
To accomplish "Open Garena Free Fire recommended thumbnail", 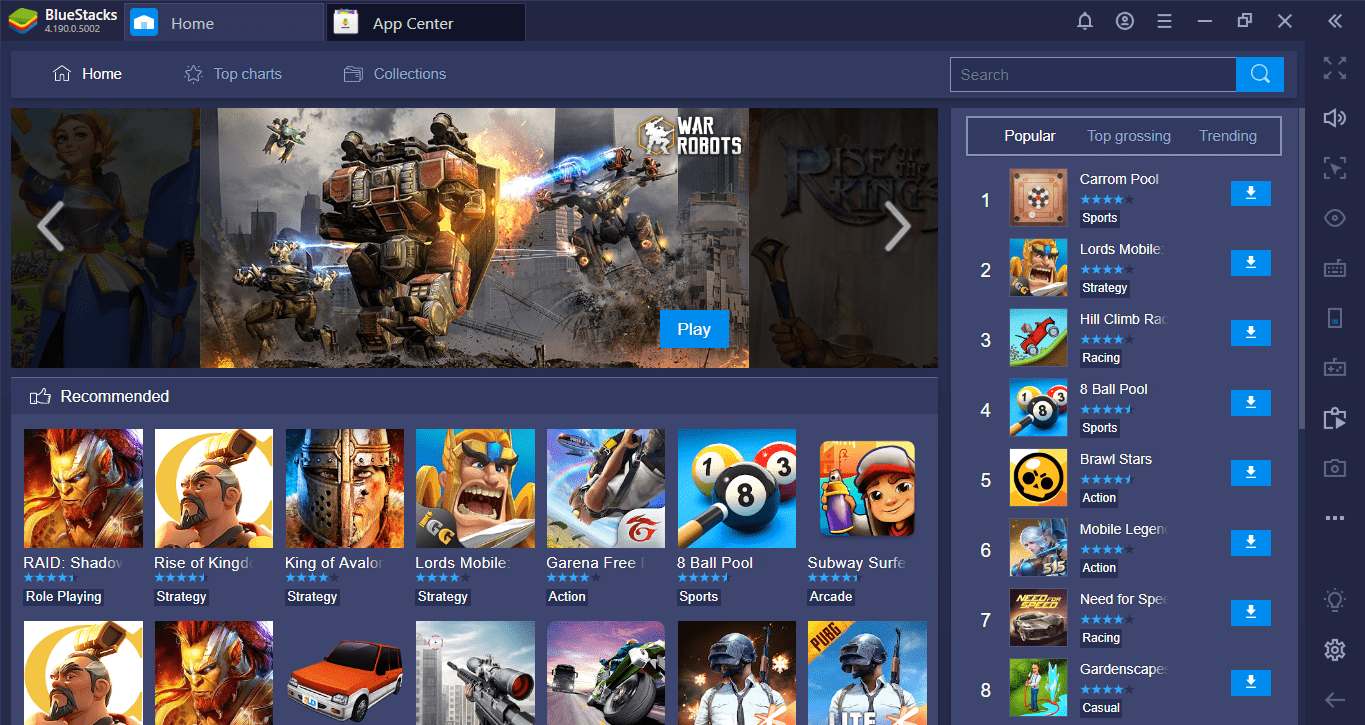I will click(x=606, y=488).
